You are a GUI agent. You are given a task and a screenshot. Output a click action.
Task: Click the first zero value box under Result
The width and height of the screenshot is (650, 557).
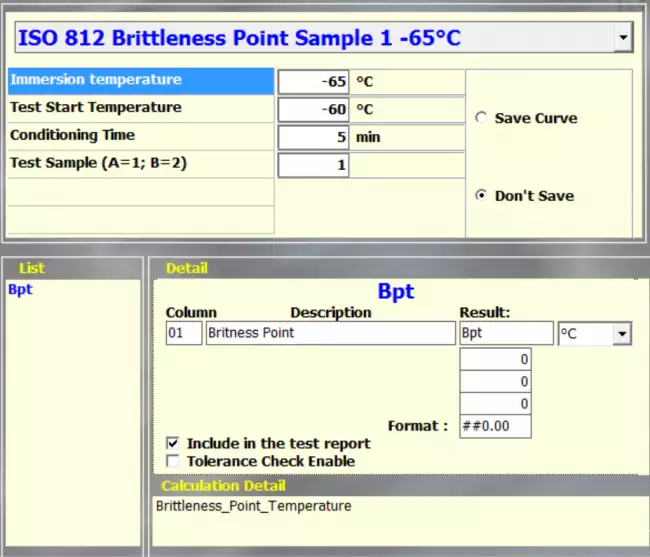495,359
